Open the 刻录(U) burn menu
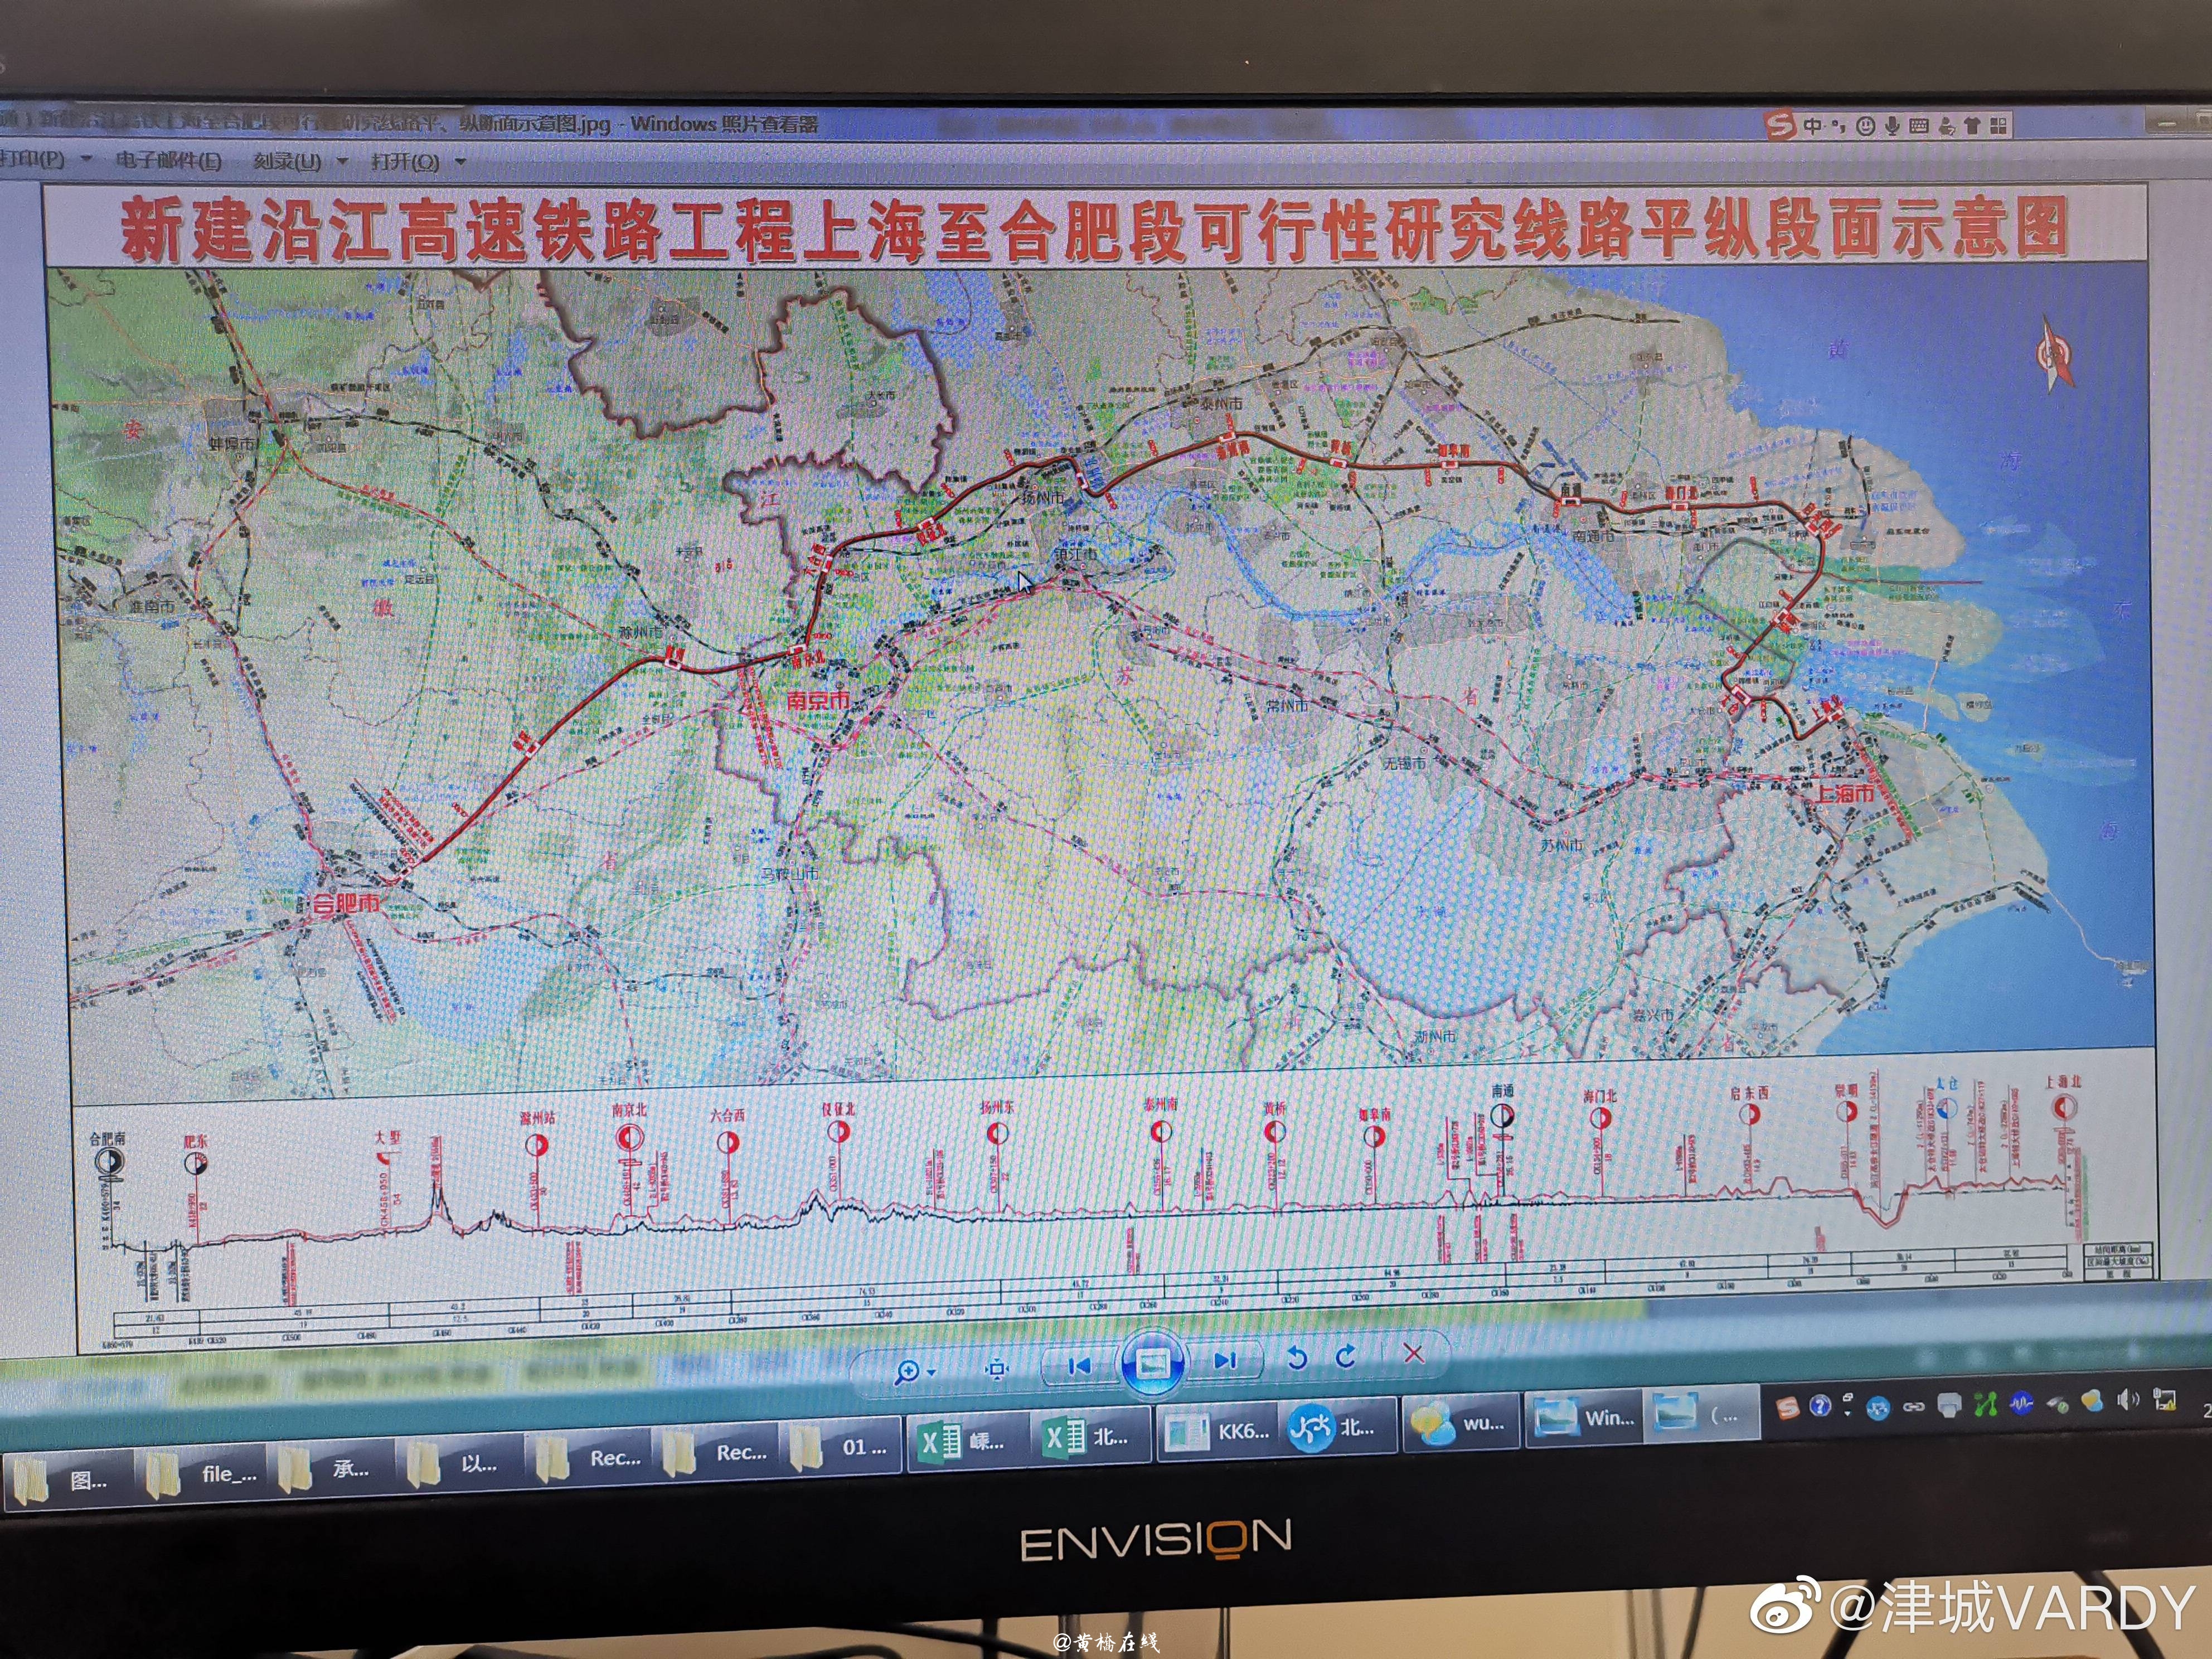This screenshot has width=2212, height=1659. [287, 161]
